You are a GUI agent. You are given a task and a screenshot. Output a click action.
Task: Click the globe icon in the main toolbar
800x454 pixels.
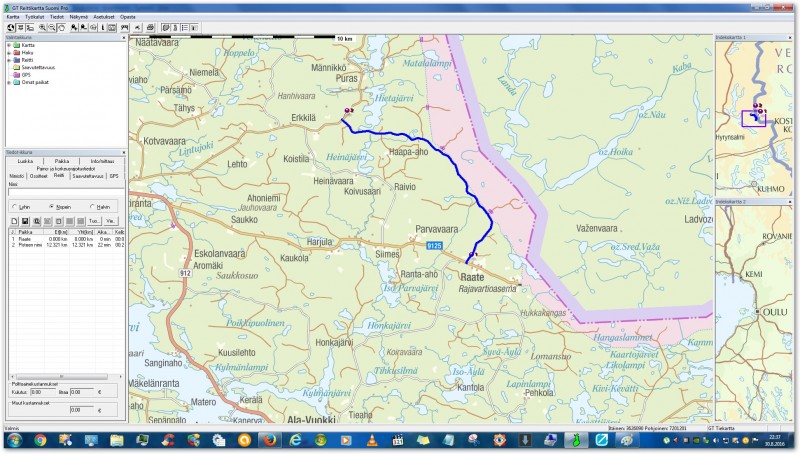coord(10,27)
